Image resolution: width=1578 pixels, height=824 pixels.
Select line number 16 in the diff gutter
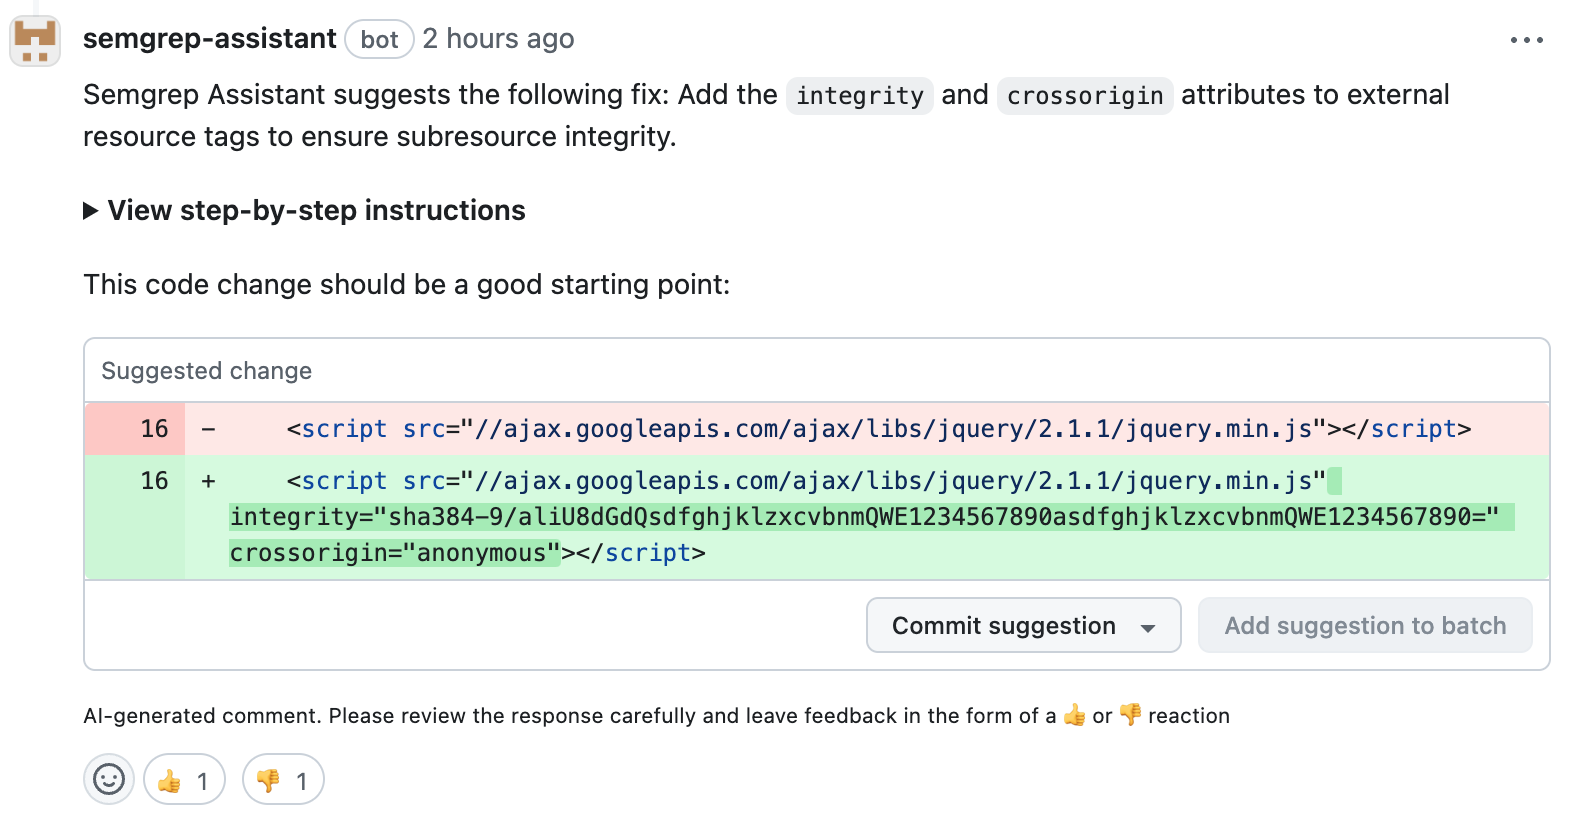point(153,429)
